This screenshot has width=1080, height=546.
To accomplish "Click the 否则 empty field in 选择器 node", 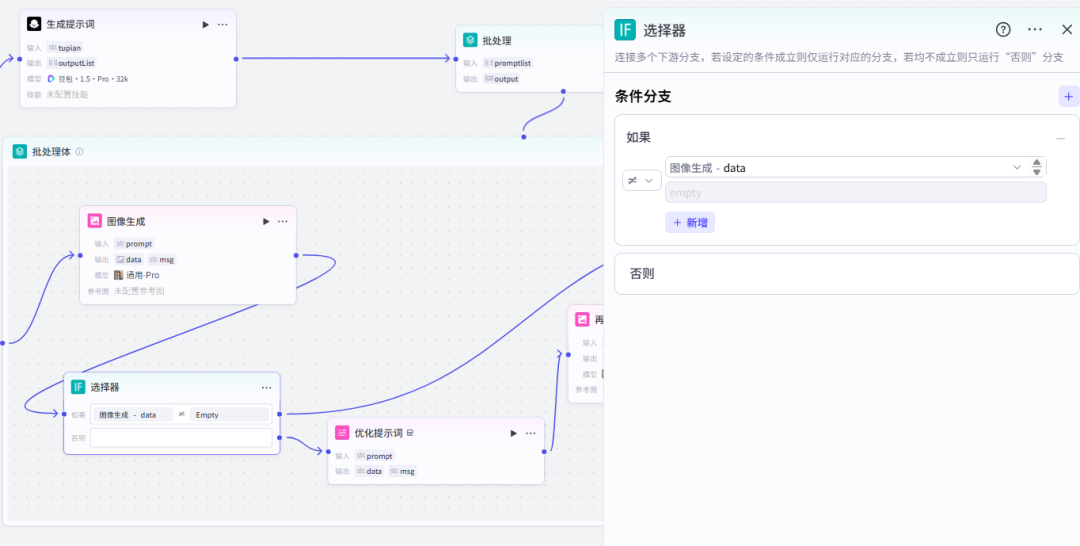I will tap(181, 438).
